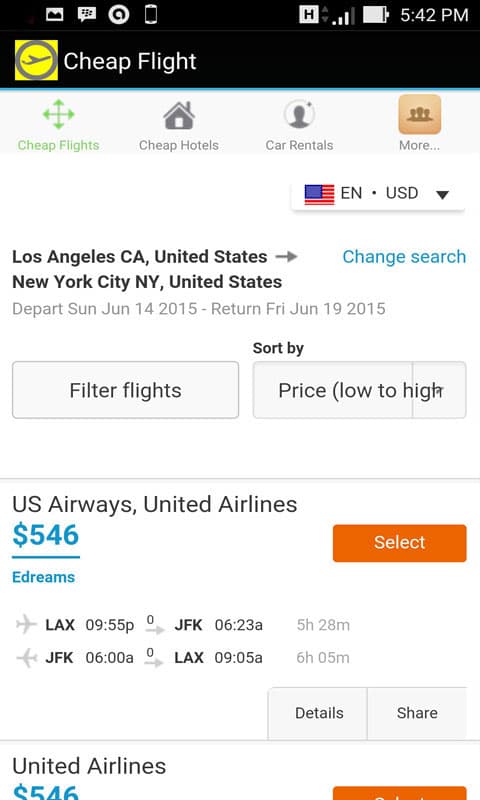
Task: Open the Price (low to high) sort dropdown
Action: point(360,390)
